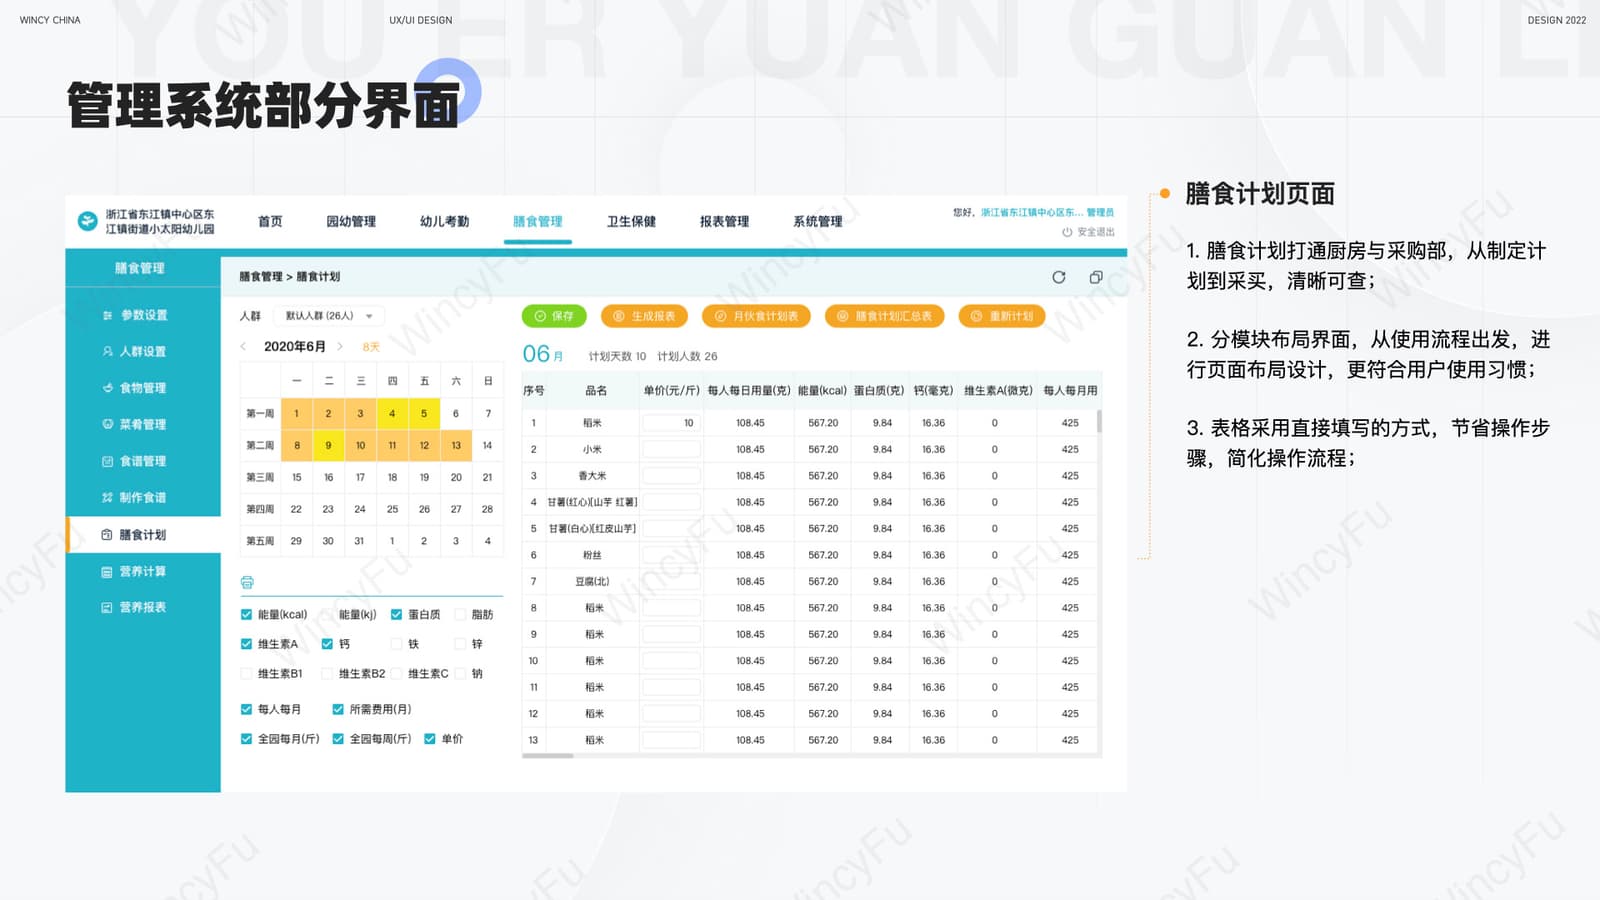Click the power icon next to 安全退出
Screen dimensions: 1600x900
1067,232
